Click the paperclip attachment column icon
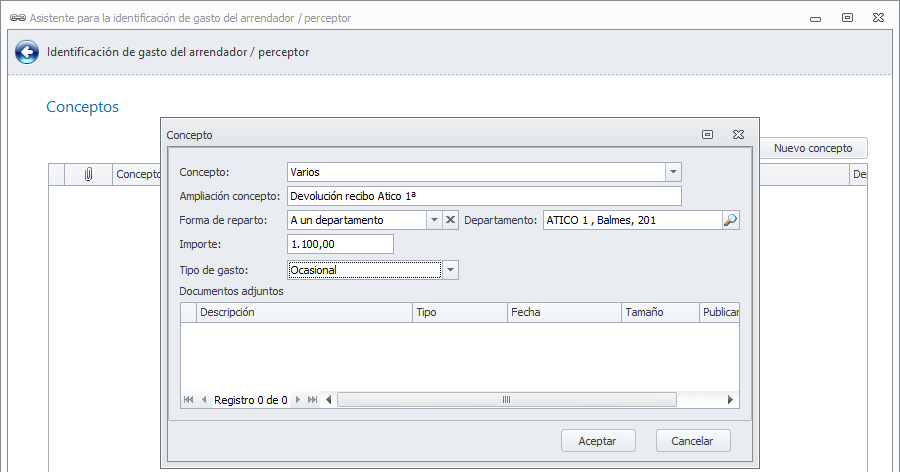The image size is (900, 472). pyautogui.click(x=88, y=175)
